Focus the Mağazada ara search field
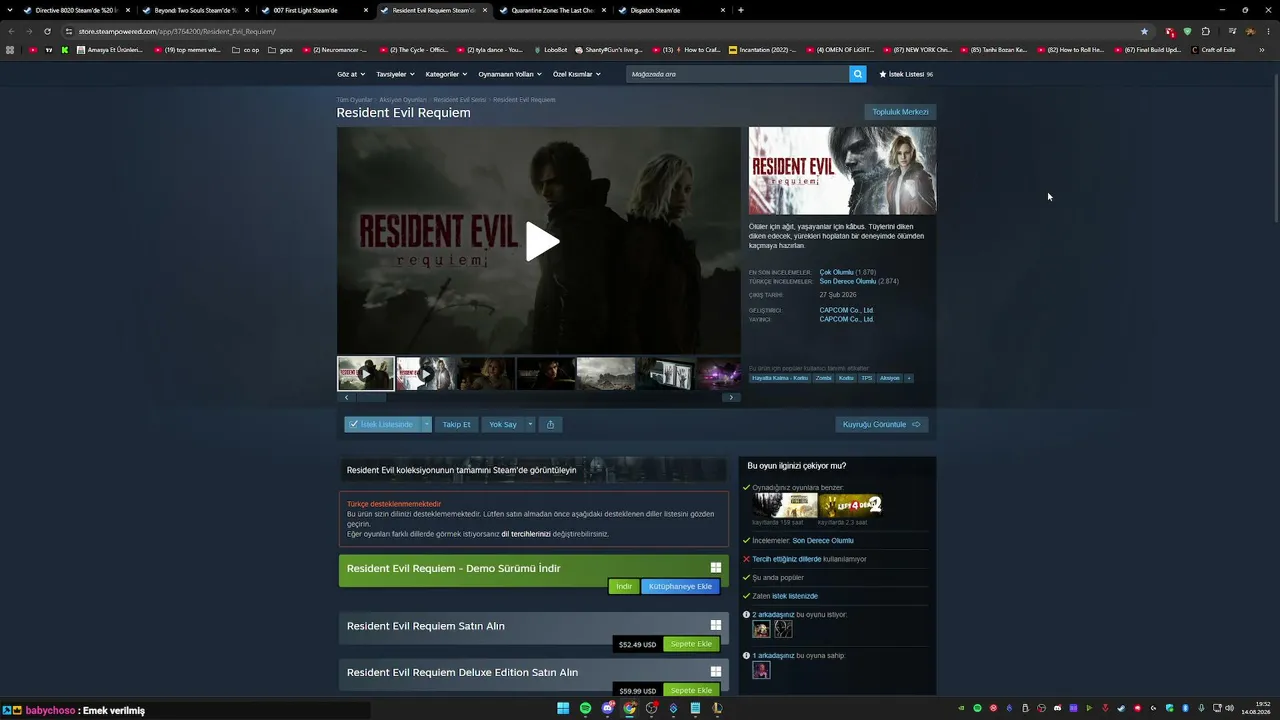This screenshot has height=720, width=1280. tap(737, 74)
